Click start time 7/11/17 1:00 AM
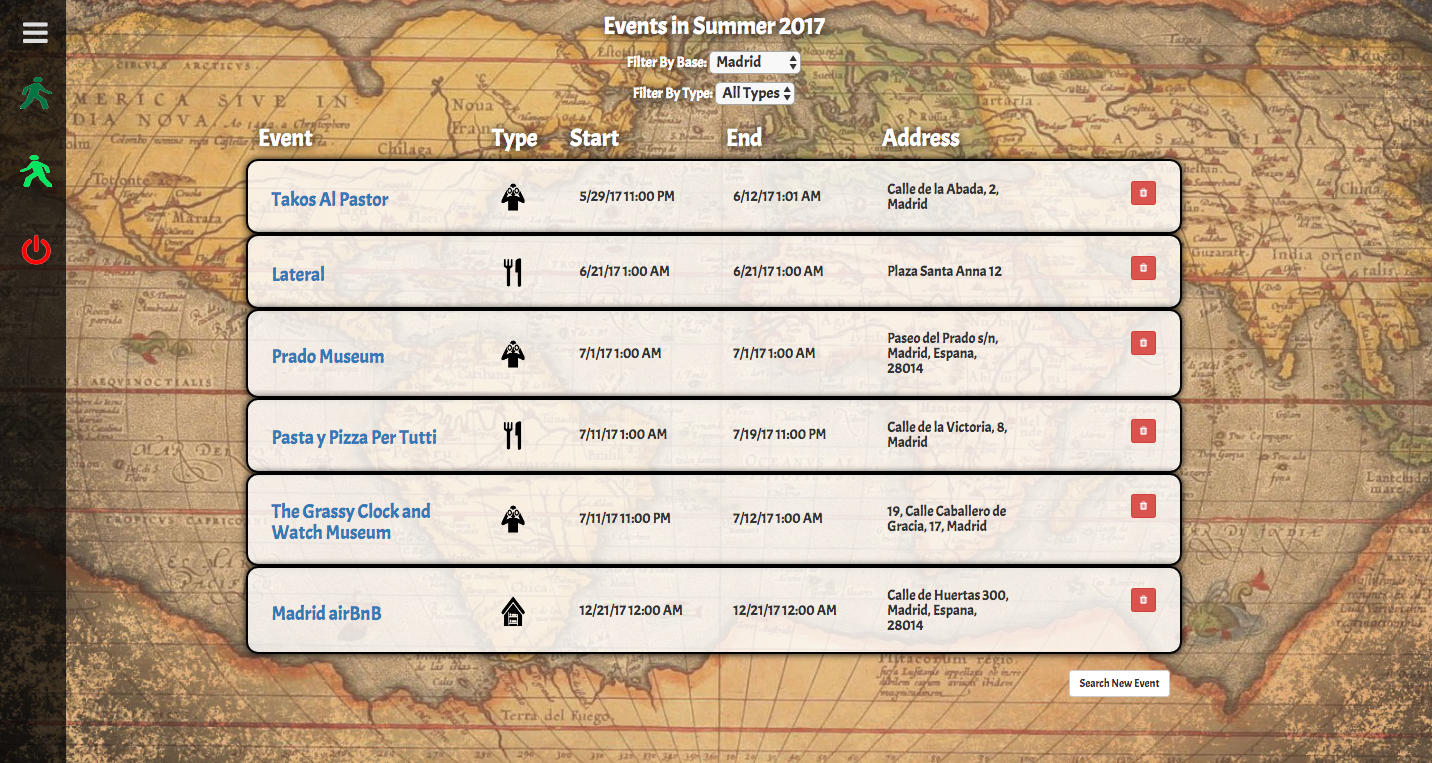 coord(623,434)
